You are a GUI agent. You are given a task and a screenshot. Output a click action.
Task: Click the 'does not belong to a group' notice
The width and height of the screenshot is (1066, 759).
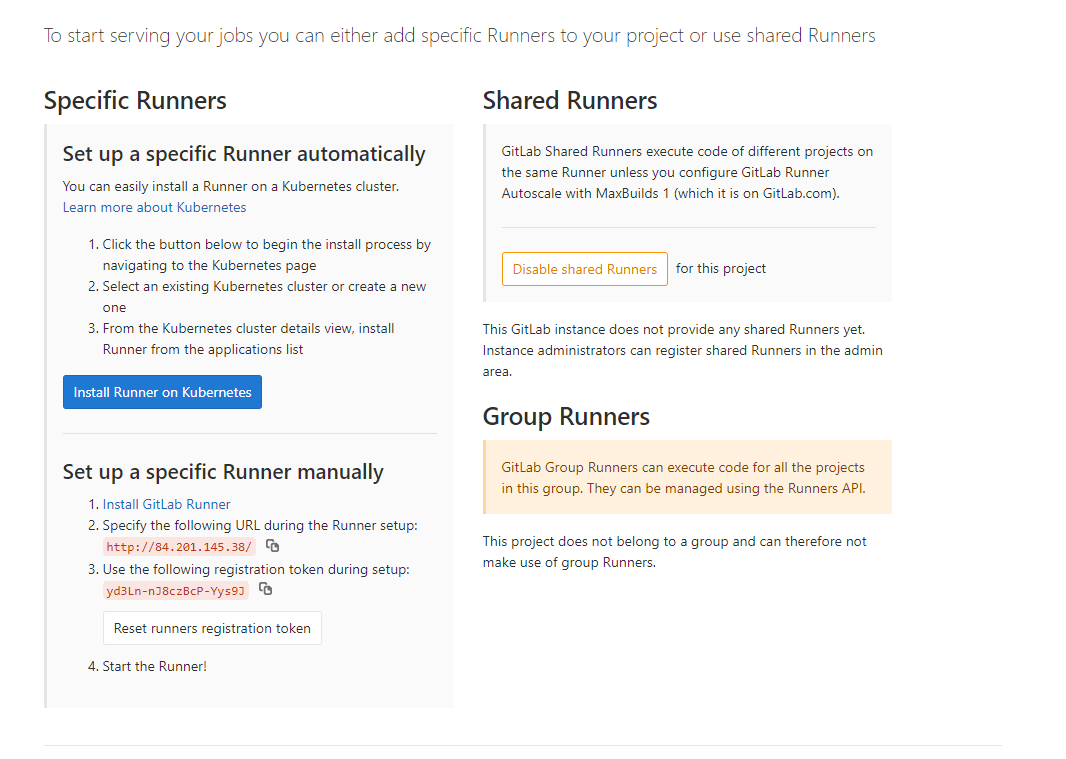click(674, 552)
